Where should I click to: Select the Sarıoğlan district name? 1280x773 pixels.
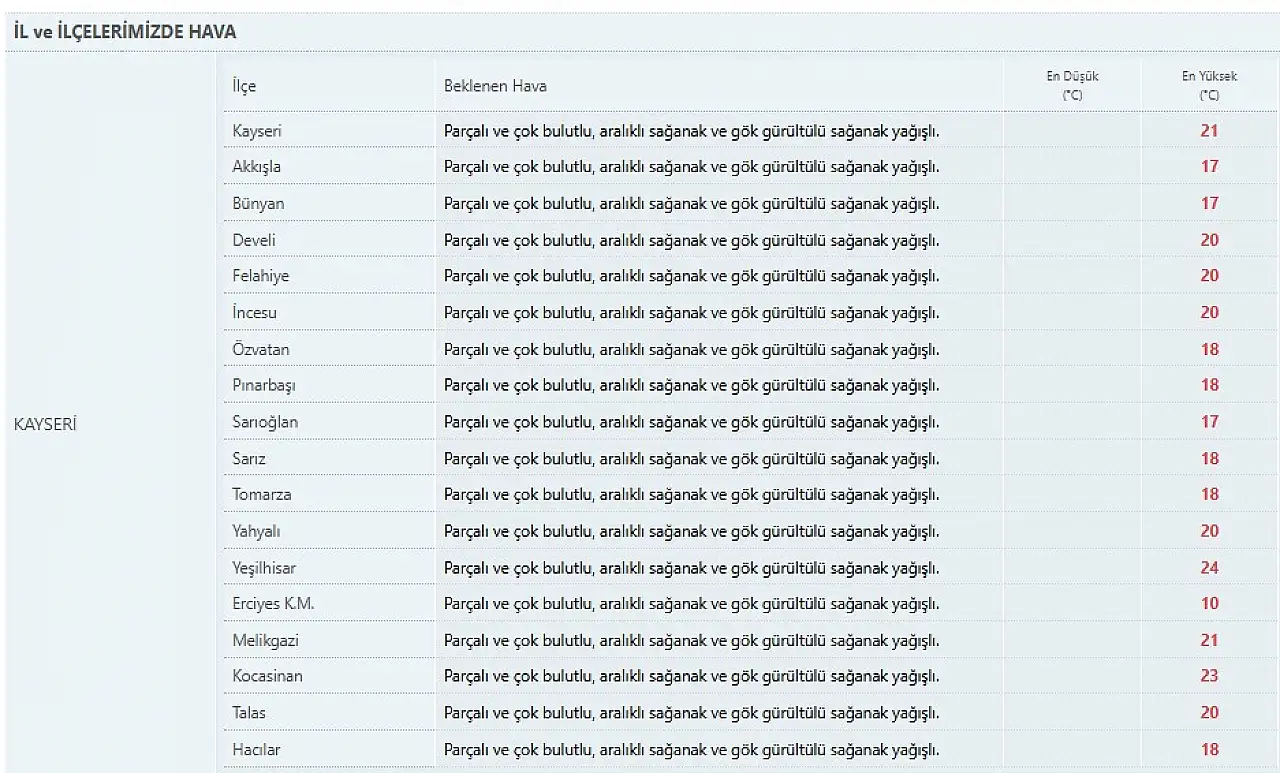265,422
